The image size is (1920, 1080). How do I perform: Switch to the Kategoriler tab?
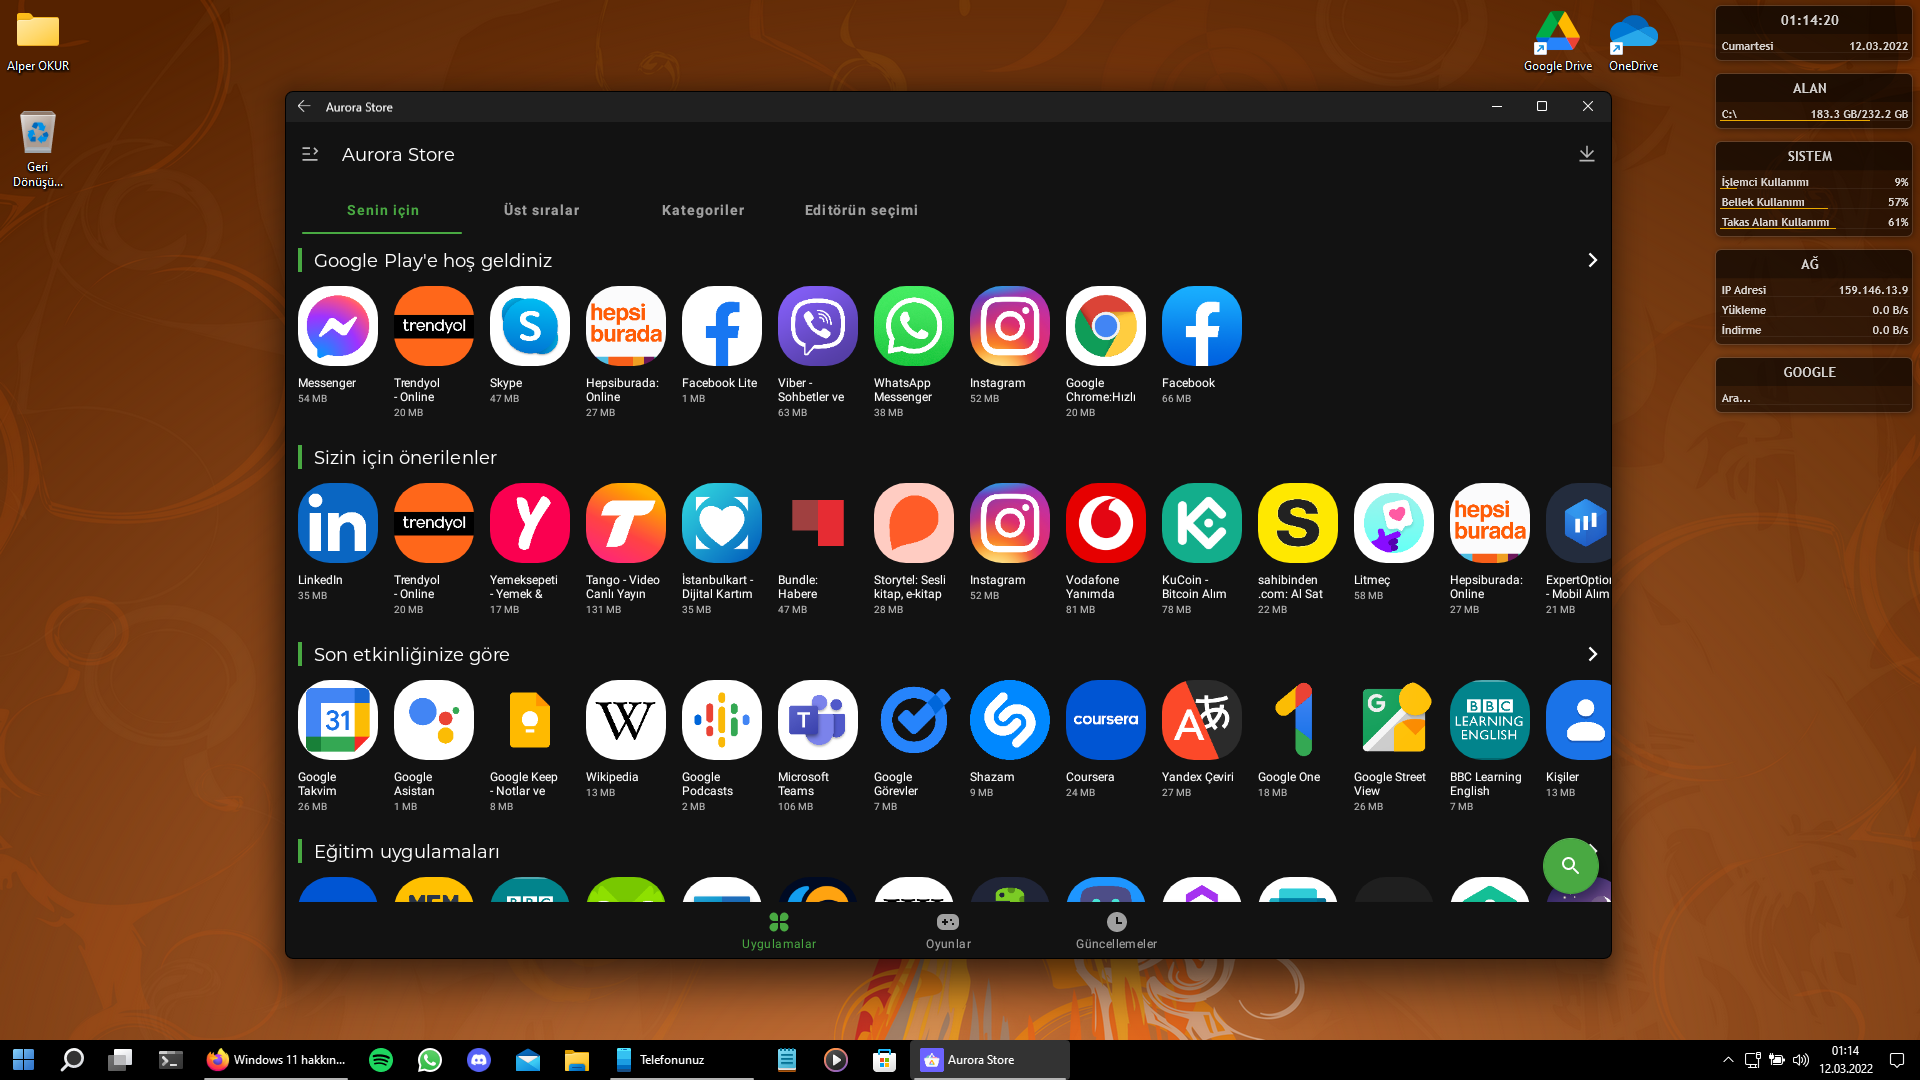coord(702,210)
